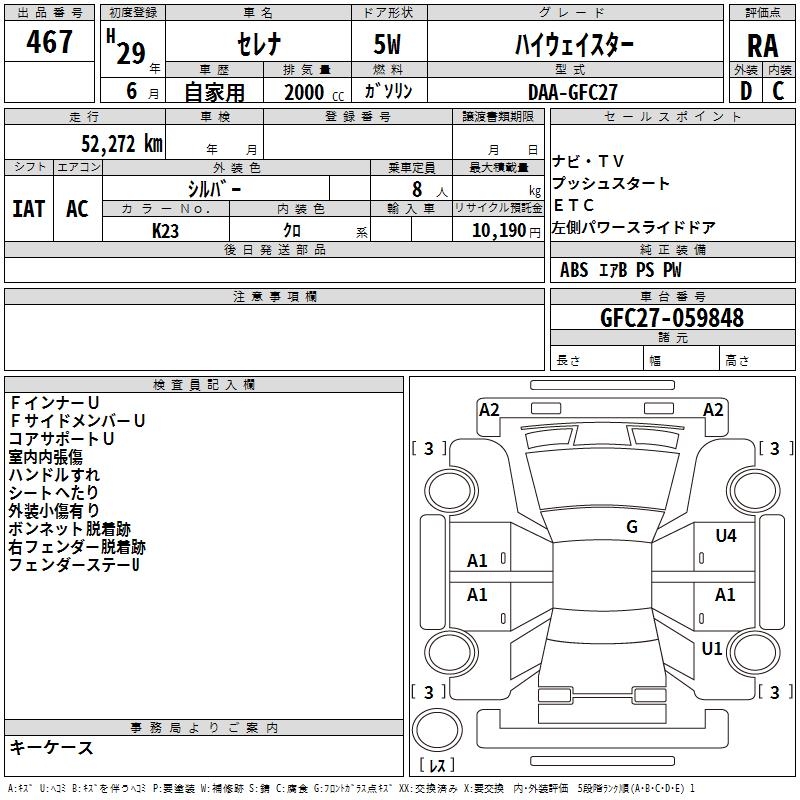Click the registration year H29
The image size is (800, 800).
(x=126, y=47)
